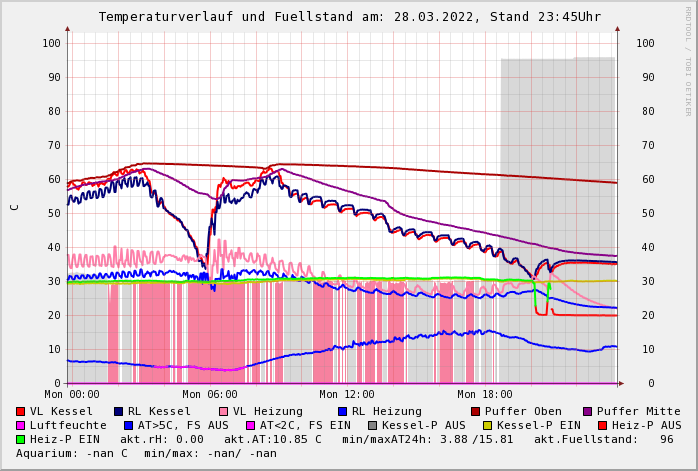698x471 pixels.
Task: Click the 'RL Heizung' legend label
Action: [x=387, y=411]
